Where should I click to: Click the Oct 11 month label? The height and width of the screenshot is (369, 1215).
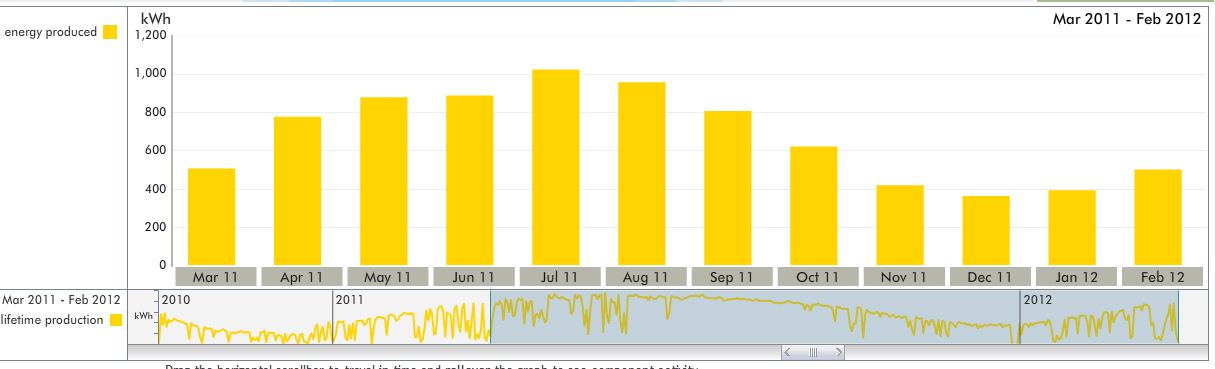tap(818, 277)
